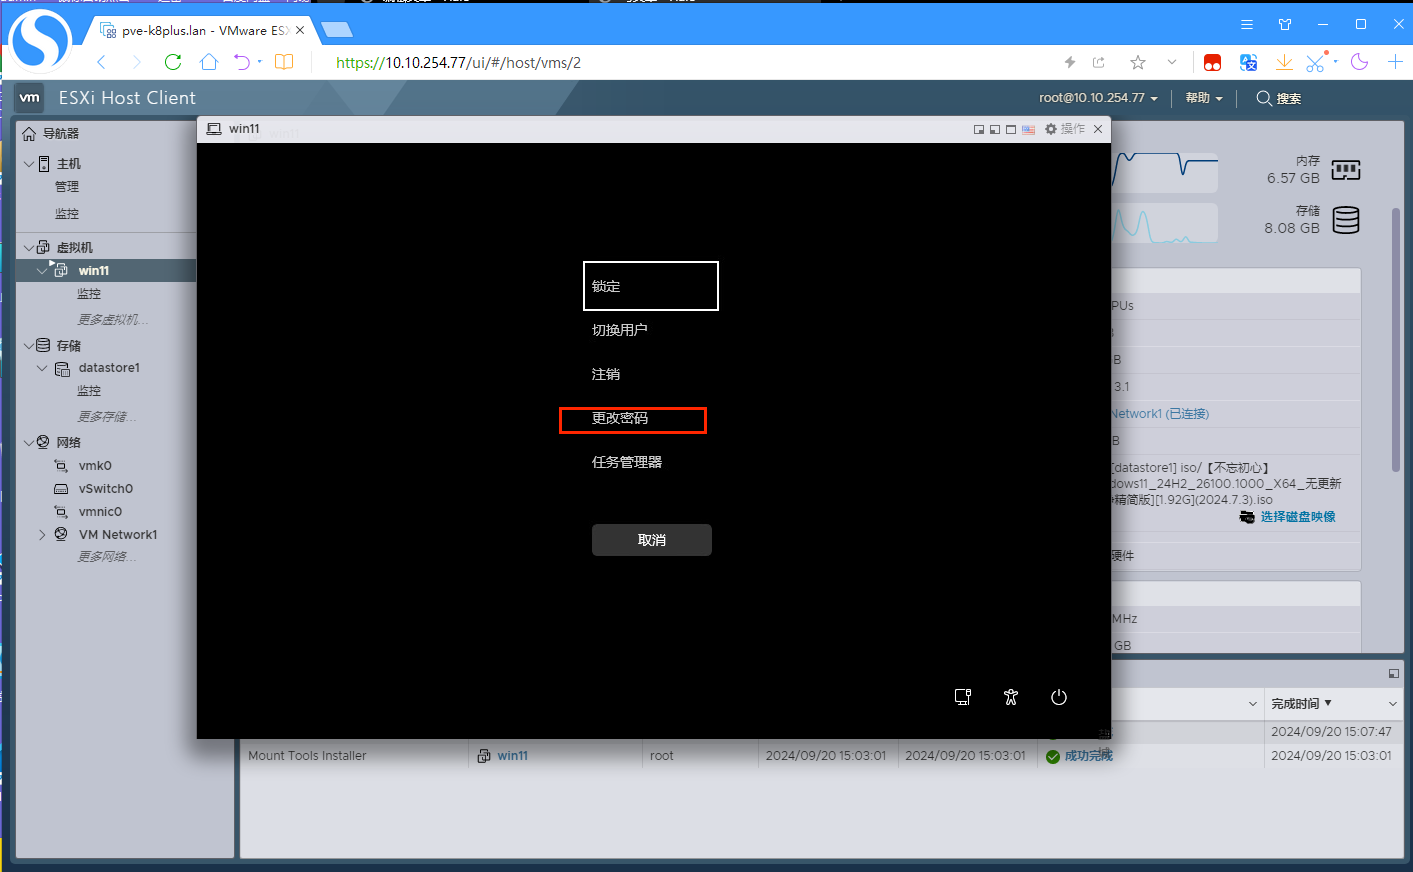Screen dimensions: 1413x872
Task: Click 选择磁盘映像 link
Action: point(1298,517)
